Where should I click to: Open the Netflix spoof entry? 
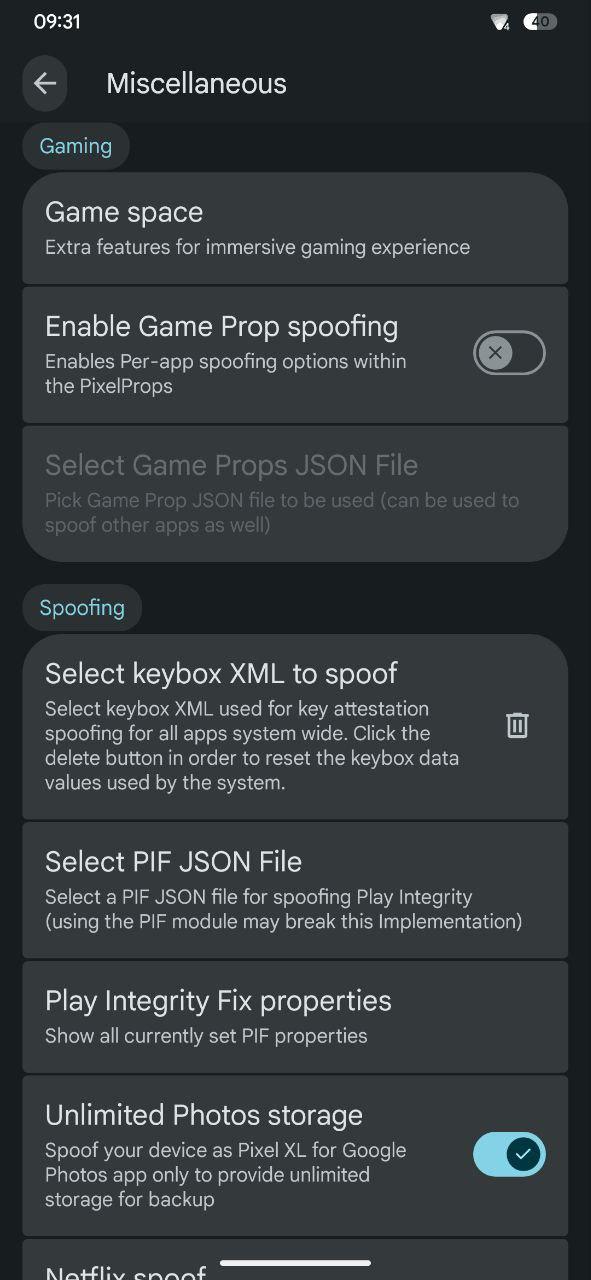tap(295, 1260)
